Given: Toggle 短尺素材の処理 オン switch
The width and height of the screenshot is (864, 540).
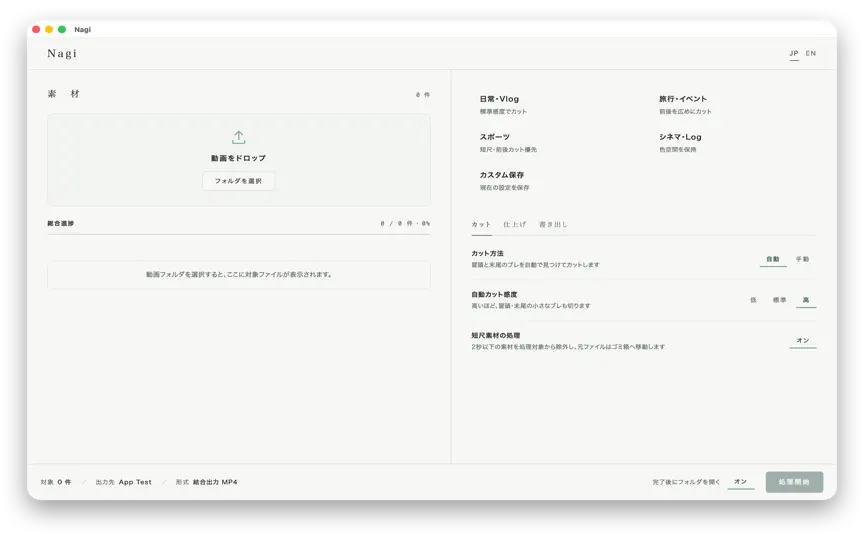Looking at the screenshot, I should [803, 341].
